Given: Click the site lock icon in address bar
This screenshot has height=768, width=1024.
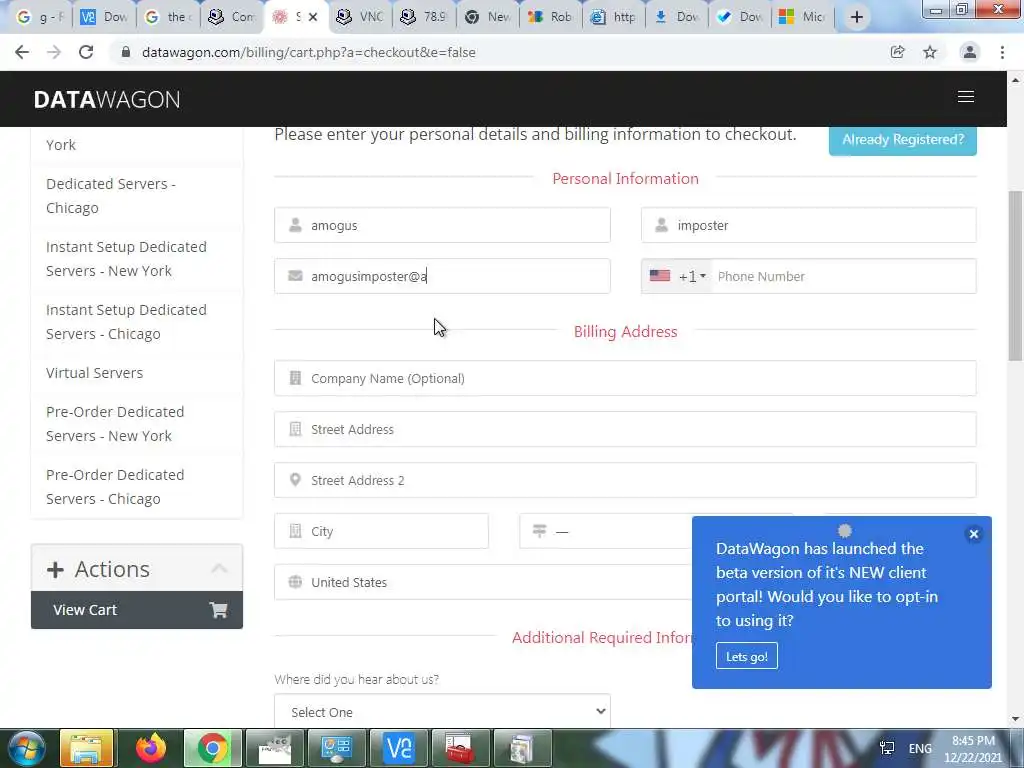Looking at the screenshot, I should (126, 52).
